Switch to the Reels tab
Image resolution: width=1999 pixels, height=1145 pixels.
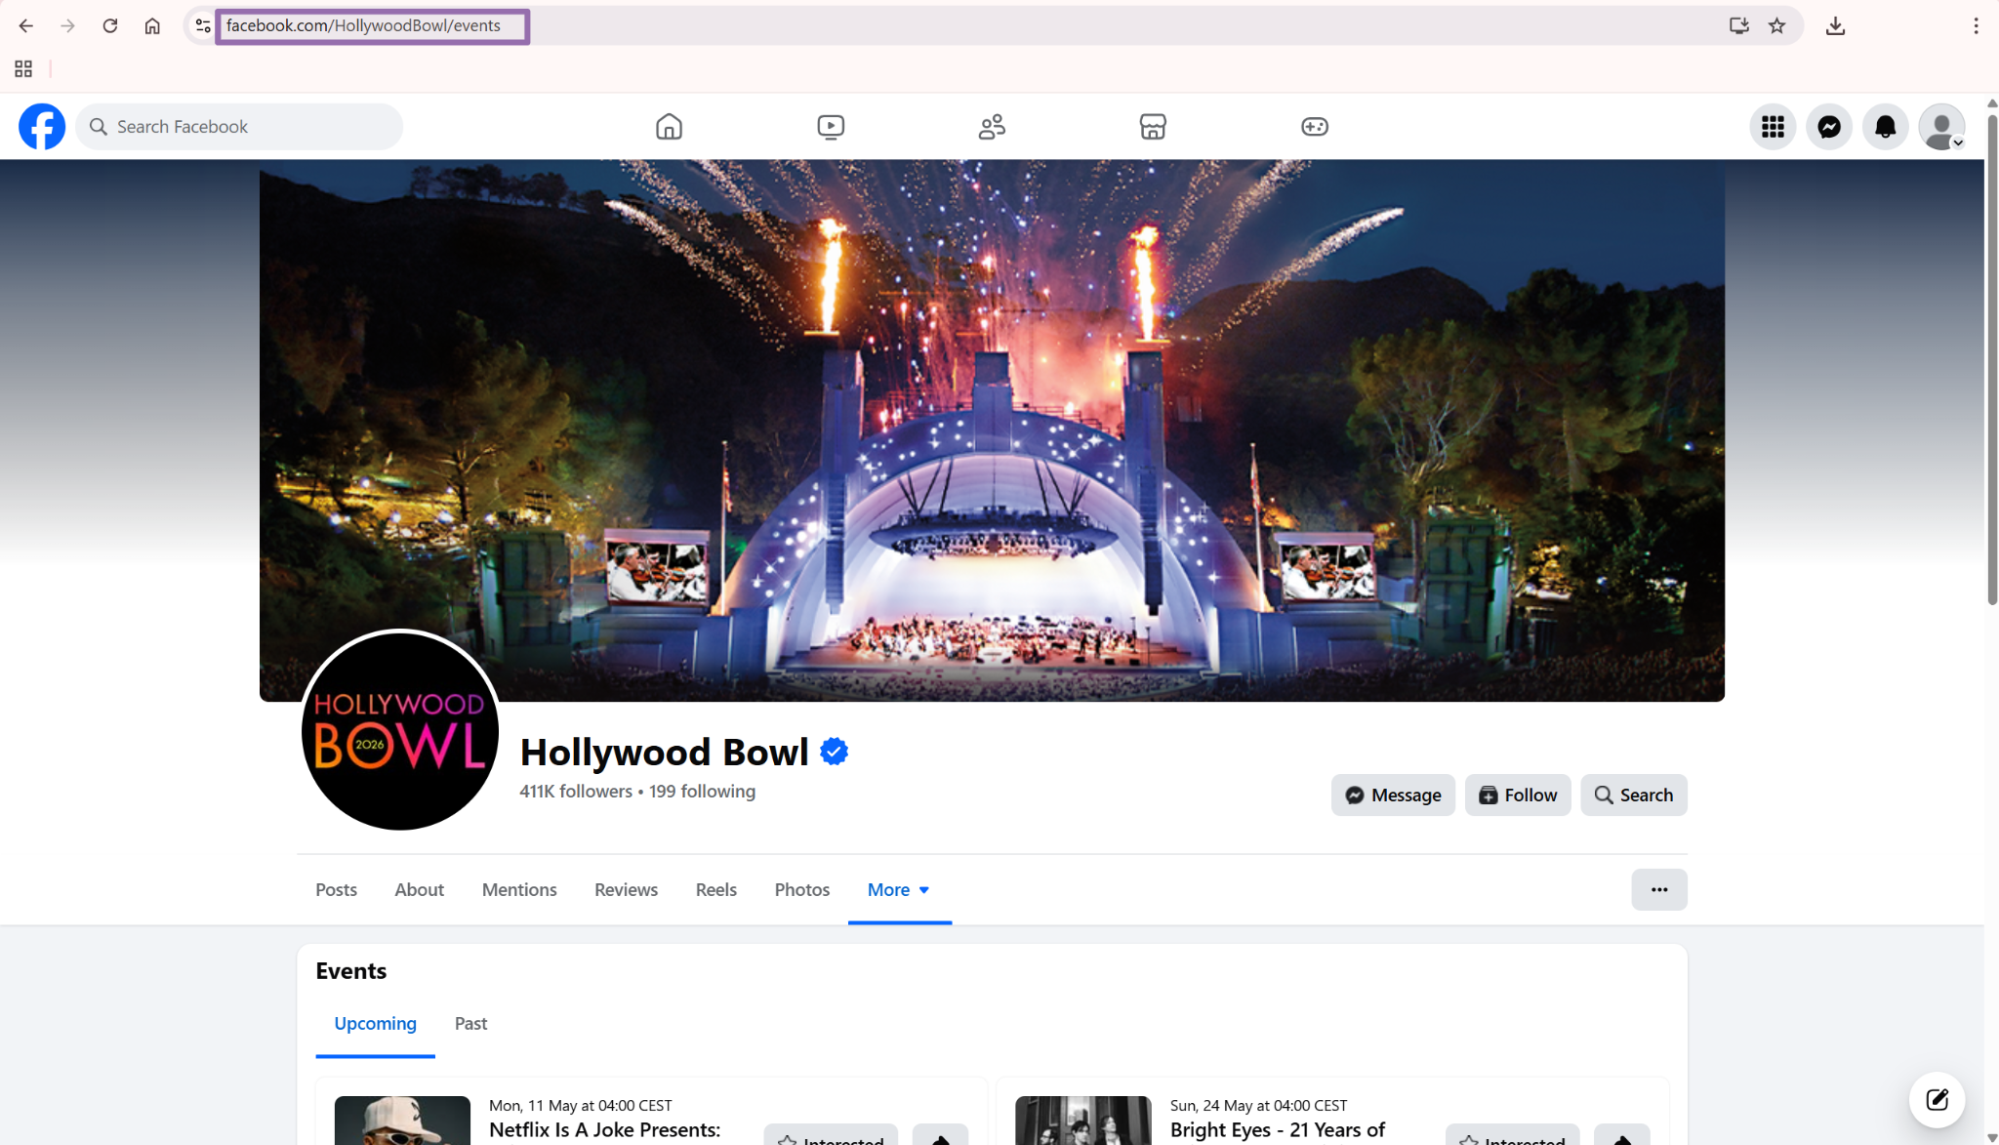click(716, 889)
